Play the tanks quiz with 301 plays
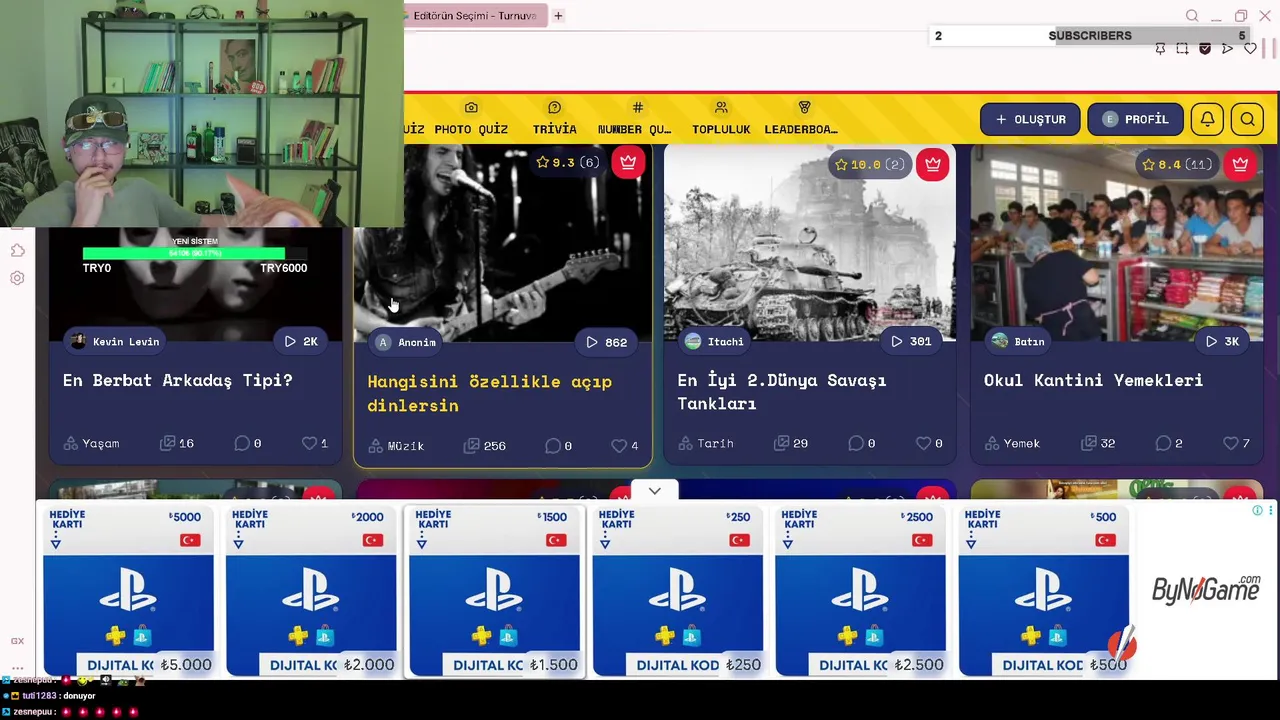The height and width of the screenshot is (720, 1280). pyautogui.click(x=912, y=342)
